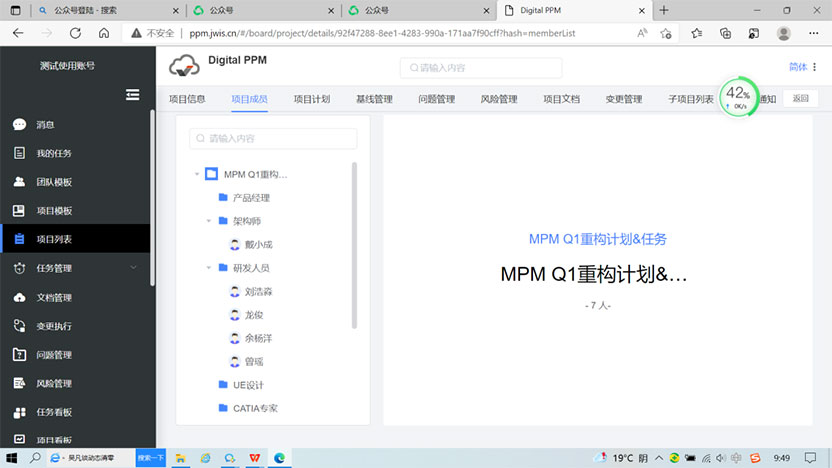Open the blue MPM Q1重构计划&任务 link
This screenshot has width=832, height=468.
click(x=597, y=239)
